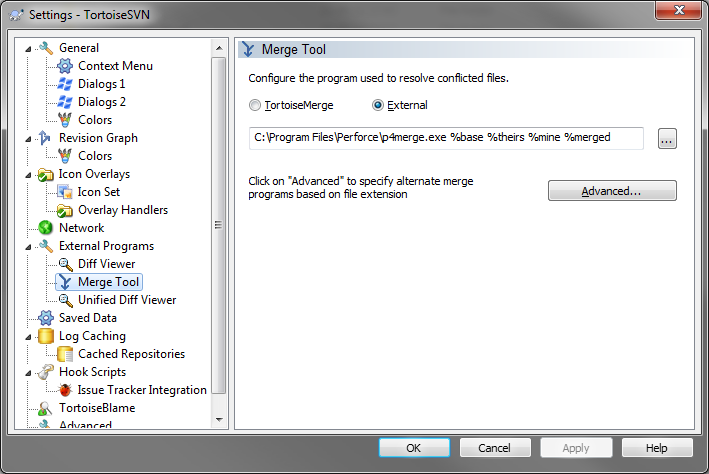Open the Network settings page
Screen dimensions: 709x474
coord(81,228)
